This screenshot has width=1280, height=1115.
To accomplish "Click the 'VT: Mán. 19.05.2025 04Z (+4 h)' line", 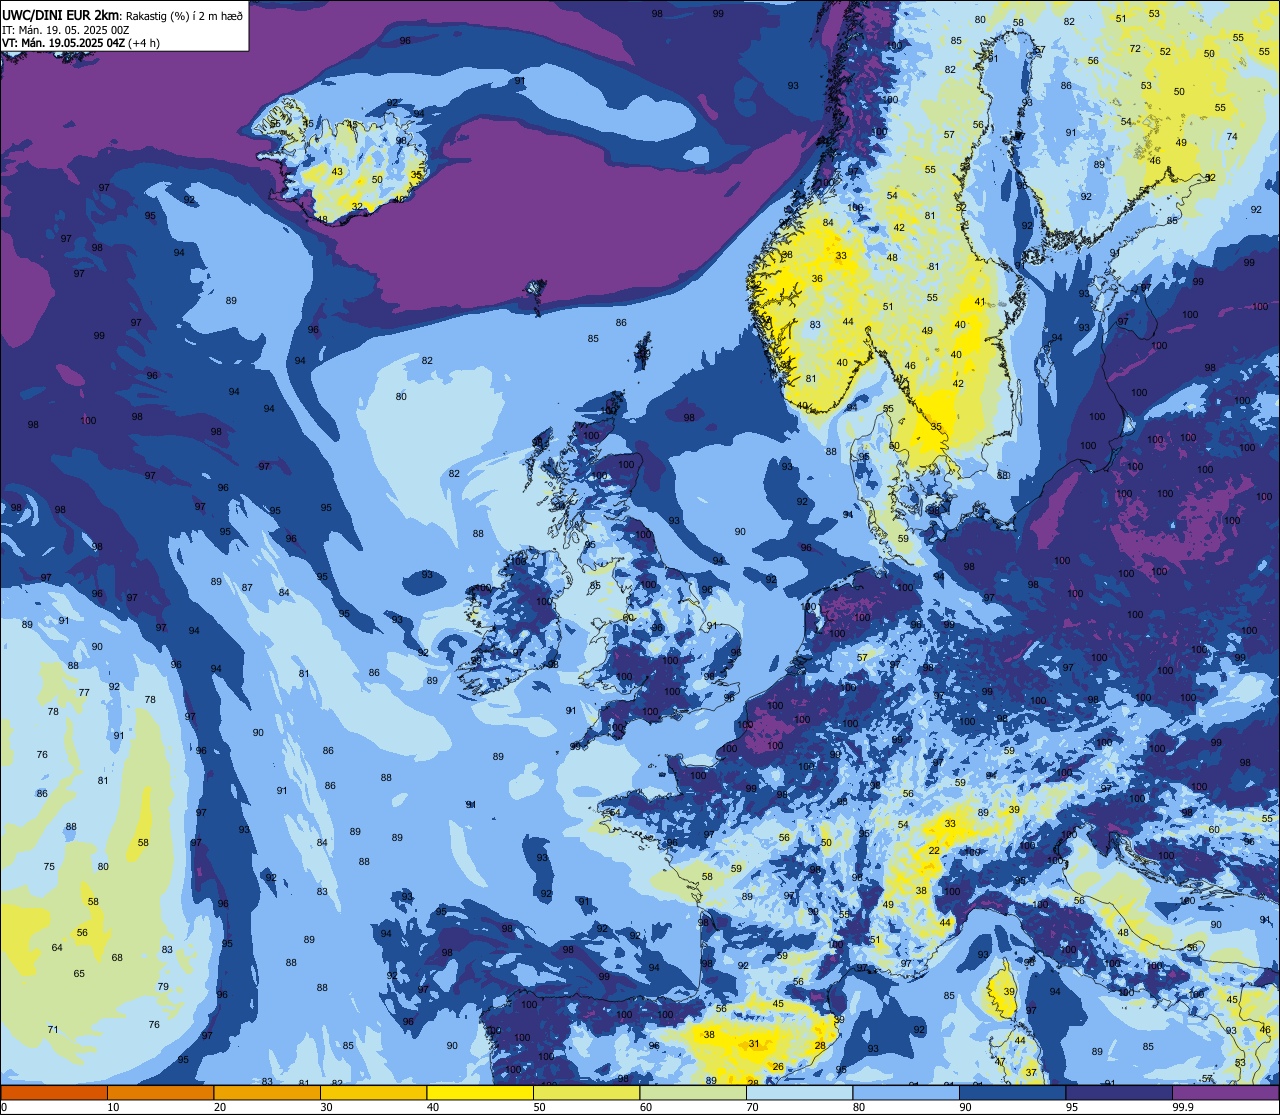I will (81, 43).
